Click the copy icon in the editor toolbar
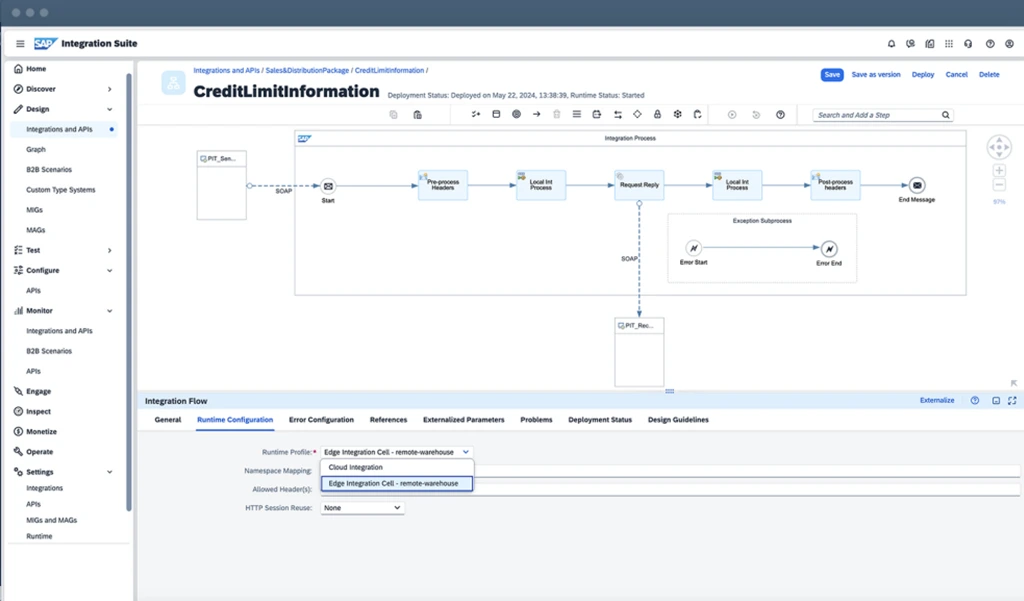This screenshot has width=1024, height=601. pos(393,114)
